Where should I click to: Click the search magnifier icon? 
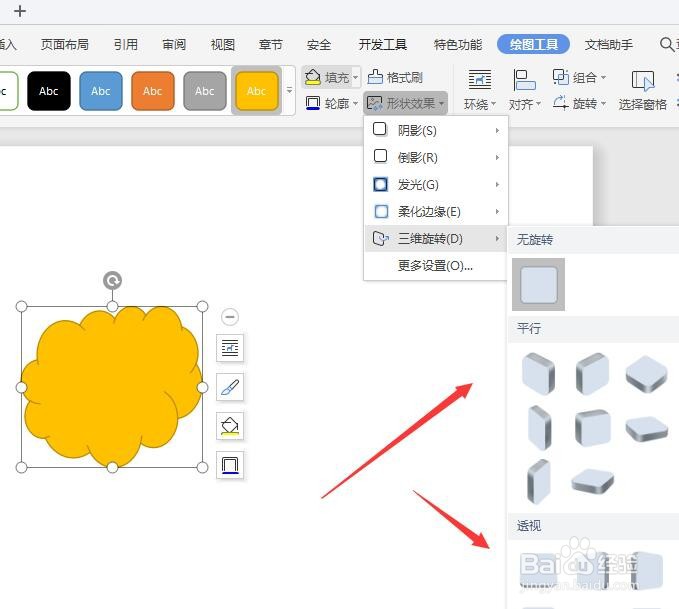[667, 44]
